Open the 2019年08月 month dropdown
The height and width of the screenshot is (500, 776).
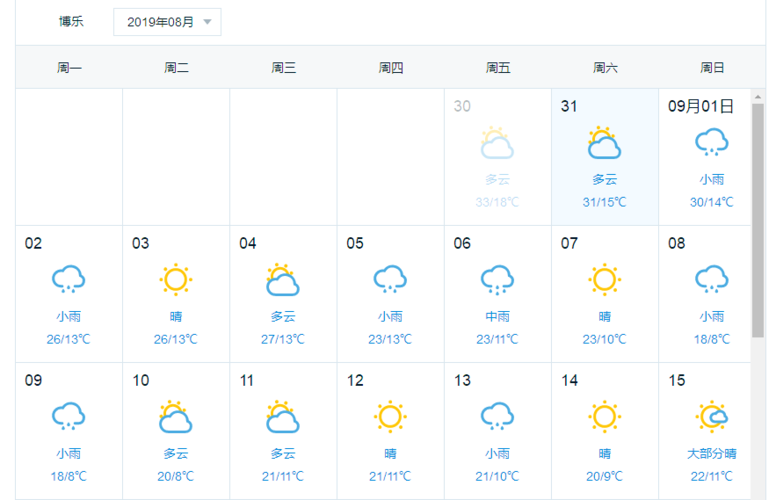pos(167,22)
